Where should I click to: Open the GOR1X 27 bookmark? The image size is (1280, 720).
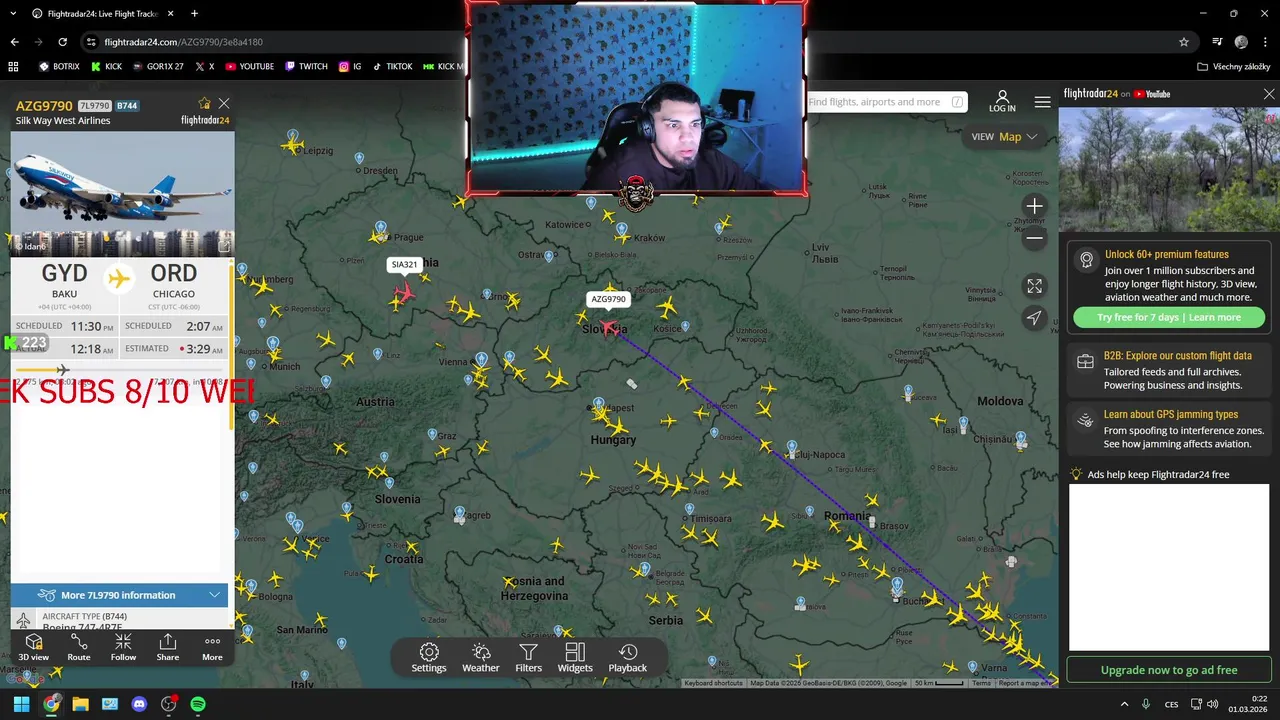tap(157, 66)
